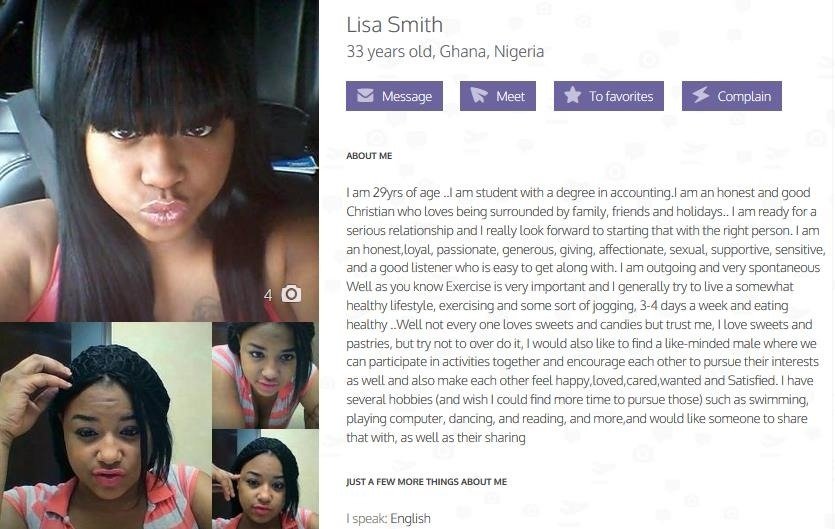
Task: Click the JUST A FEW MORE THINGS heading
Action: (x=427, y=482)
